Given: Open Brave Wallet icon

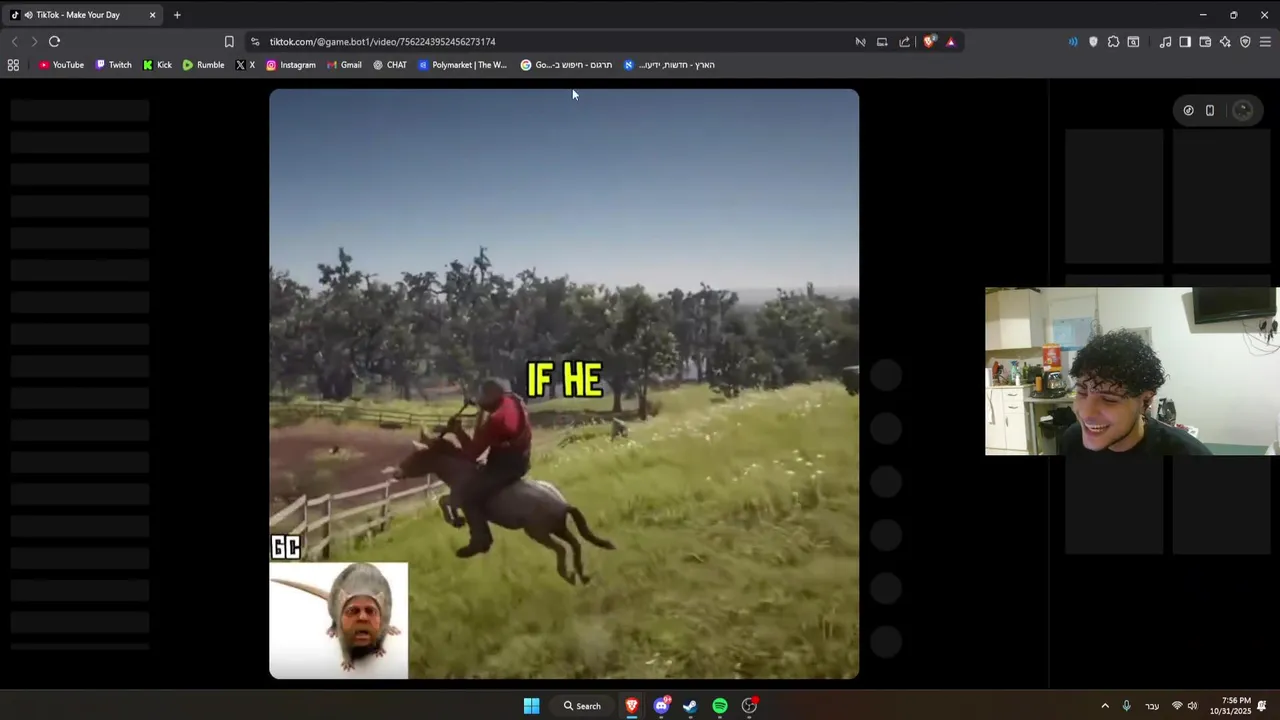Looking at the screenshot, I should click(1205, 42).
